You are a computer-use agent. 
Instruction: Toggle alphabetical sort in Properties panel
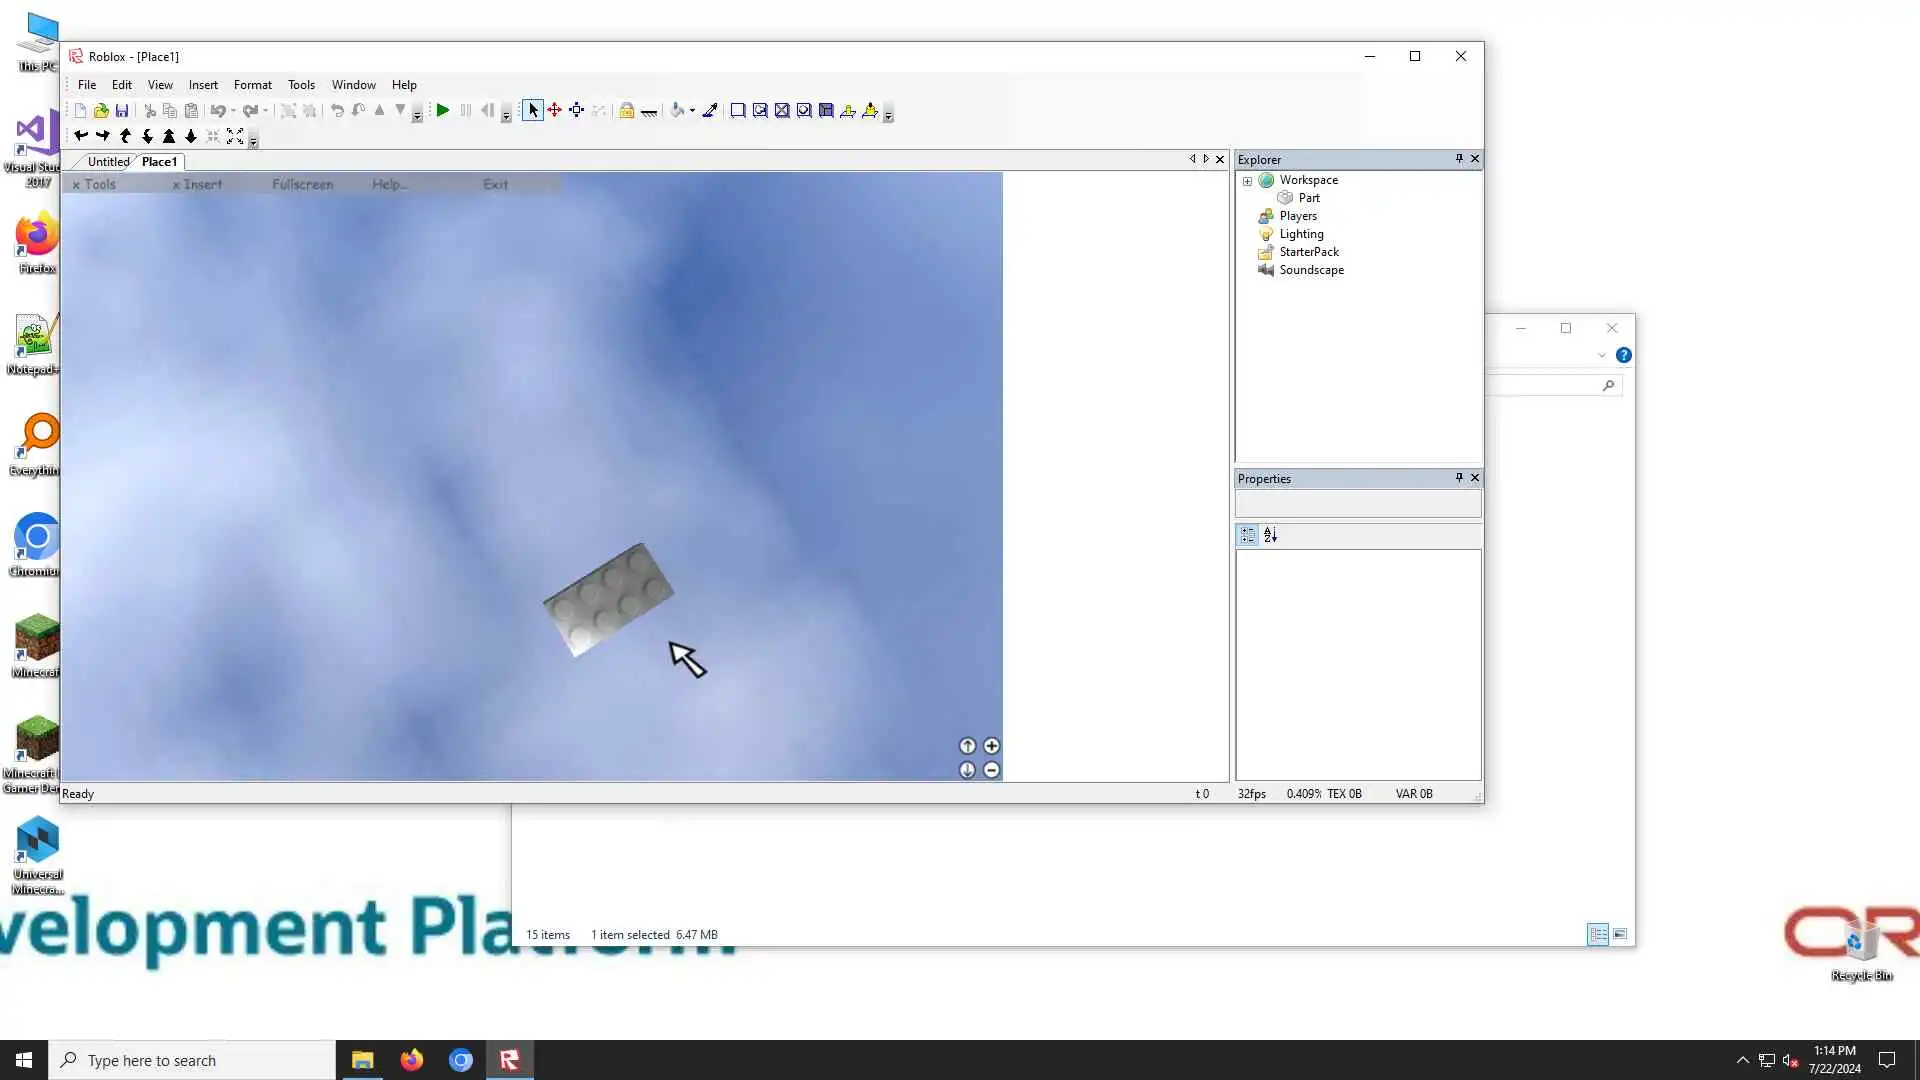tap(1270, 535)
